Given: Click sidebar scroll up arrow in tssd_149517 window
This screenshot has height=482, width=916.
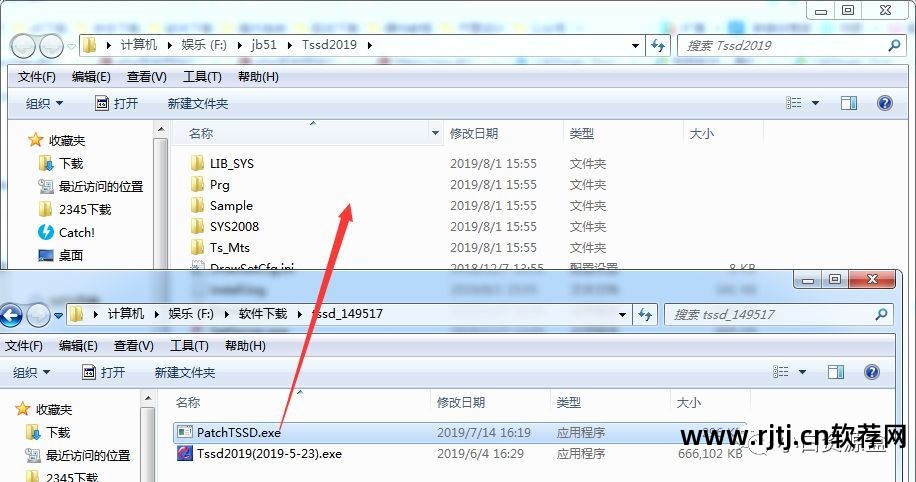Looking at the screenshot, I should (148, 398).
